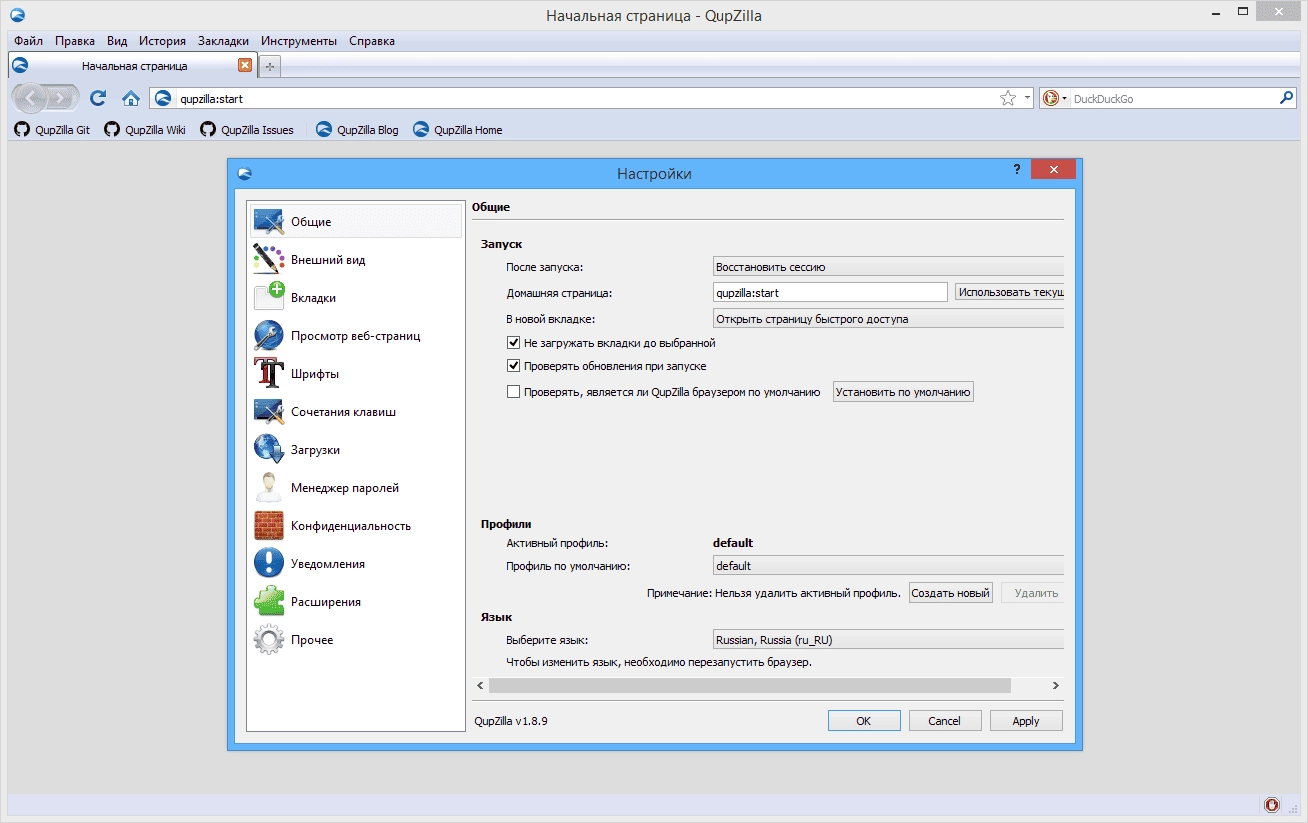Screen dimensions: 1308x823
Task: Click Создать новый profile button
Action: 950,593
